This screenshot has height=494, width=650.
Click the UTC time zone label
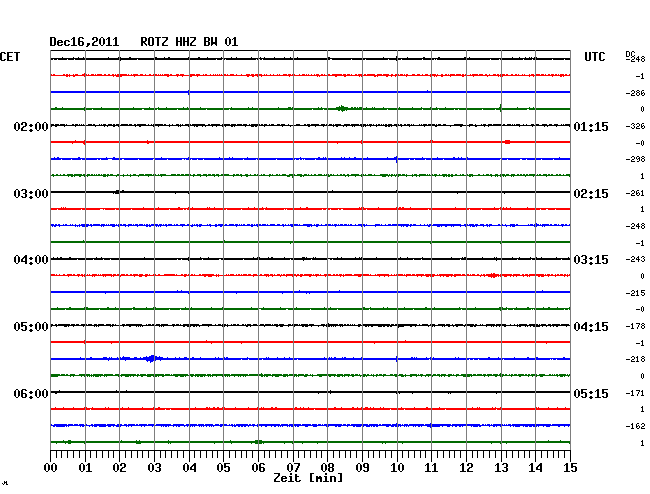594,57
